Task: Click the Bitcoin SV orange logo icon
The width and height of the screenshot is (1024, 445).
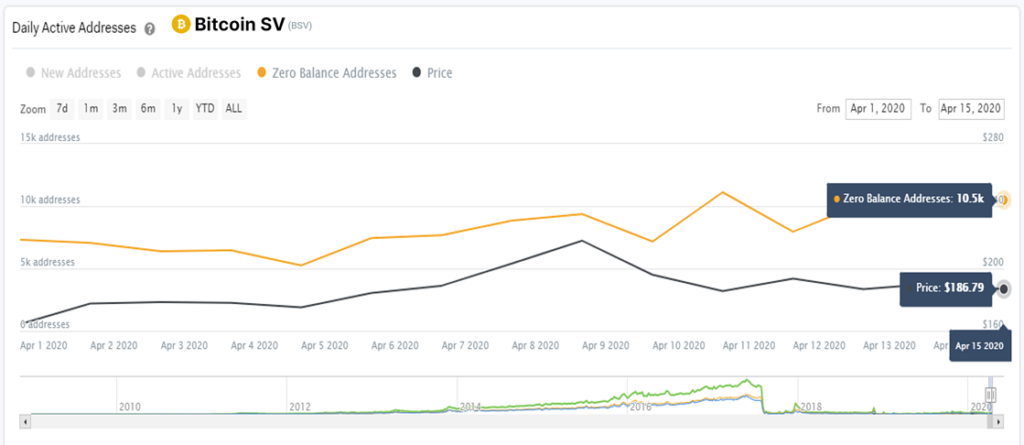Action: [180, 25]
